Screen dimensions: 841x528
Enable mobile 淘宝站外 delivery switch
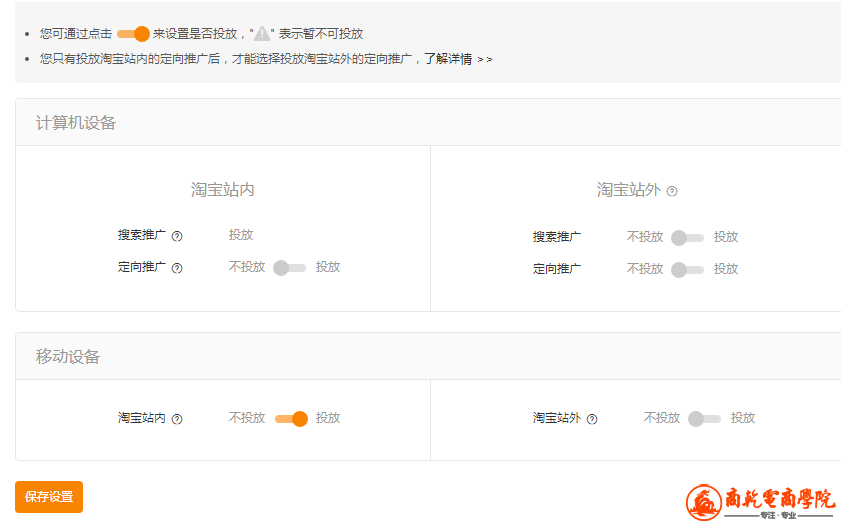tap(705, 419)
